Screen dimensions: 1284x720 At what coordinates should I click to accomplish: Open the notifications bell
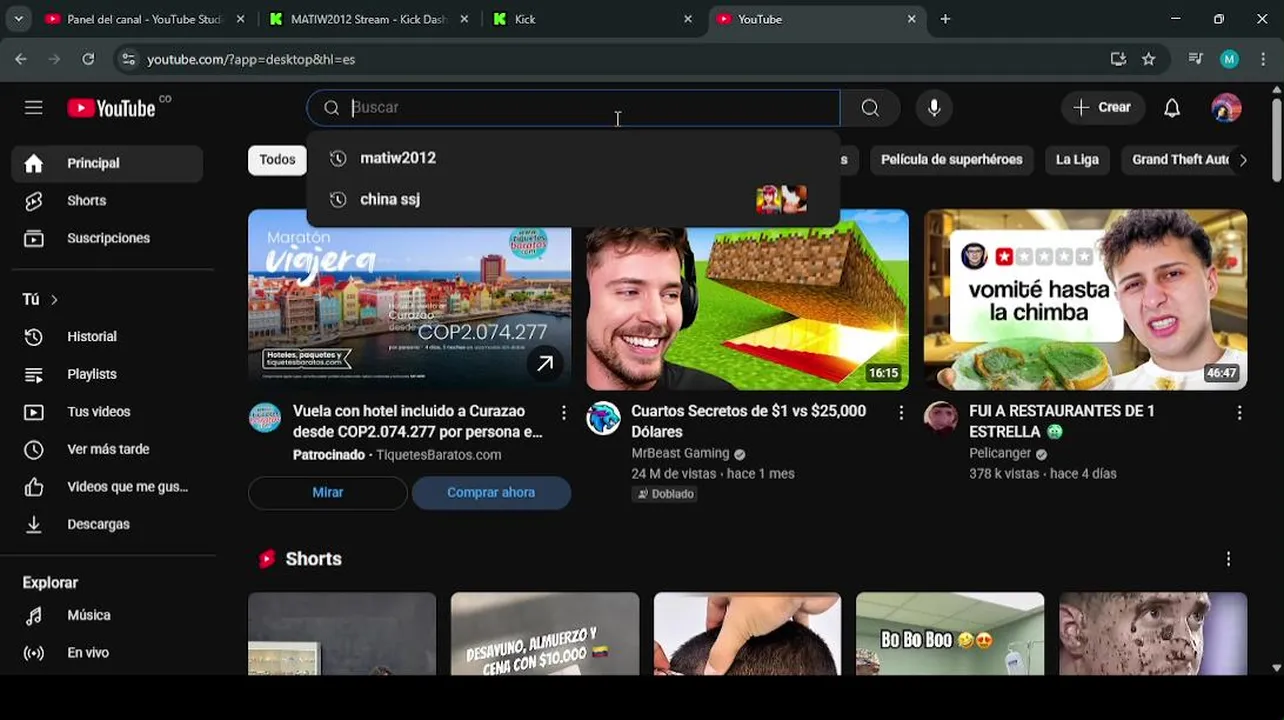(x=1172, y=108)
